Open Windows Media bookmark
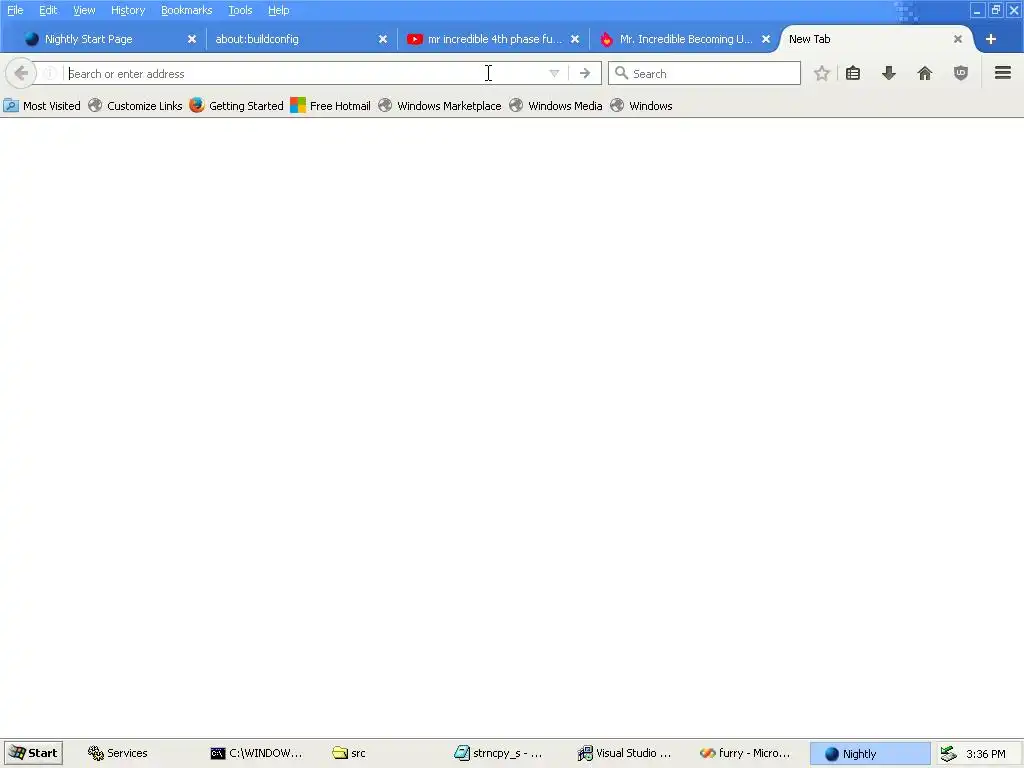Screen dimensions: 1024x768 pos(556,106)
